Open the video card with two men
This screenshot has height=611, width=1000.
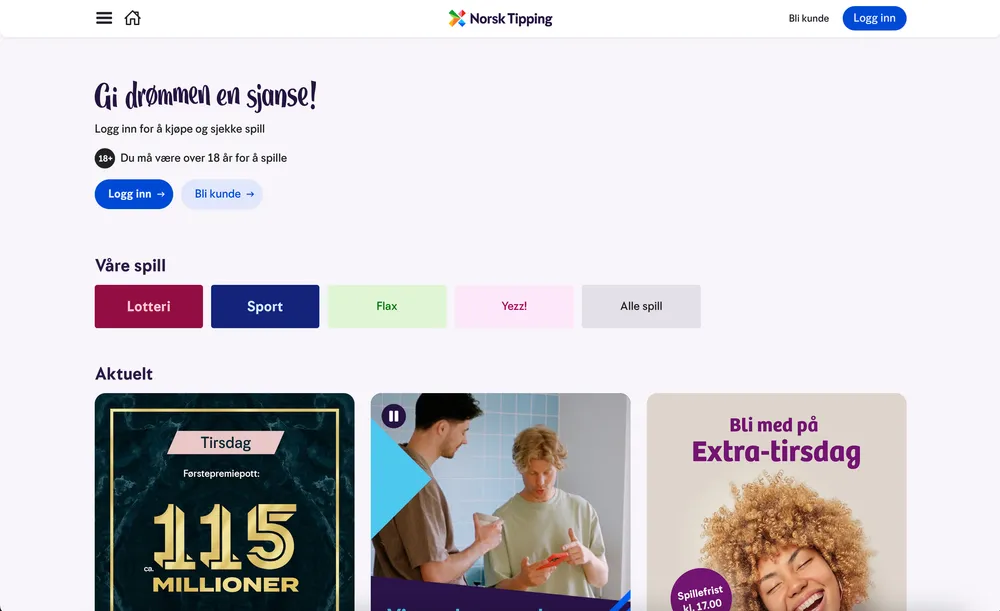501,502
